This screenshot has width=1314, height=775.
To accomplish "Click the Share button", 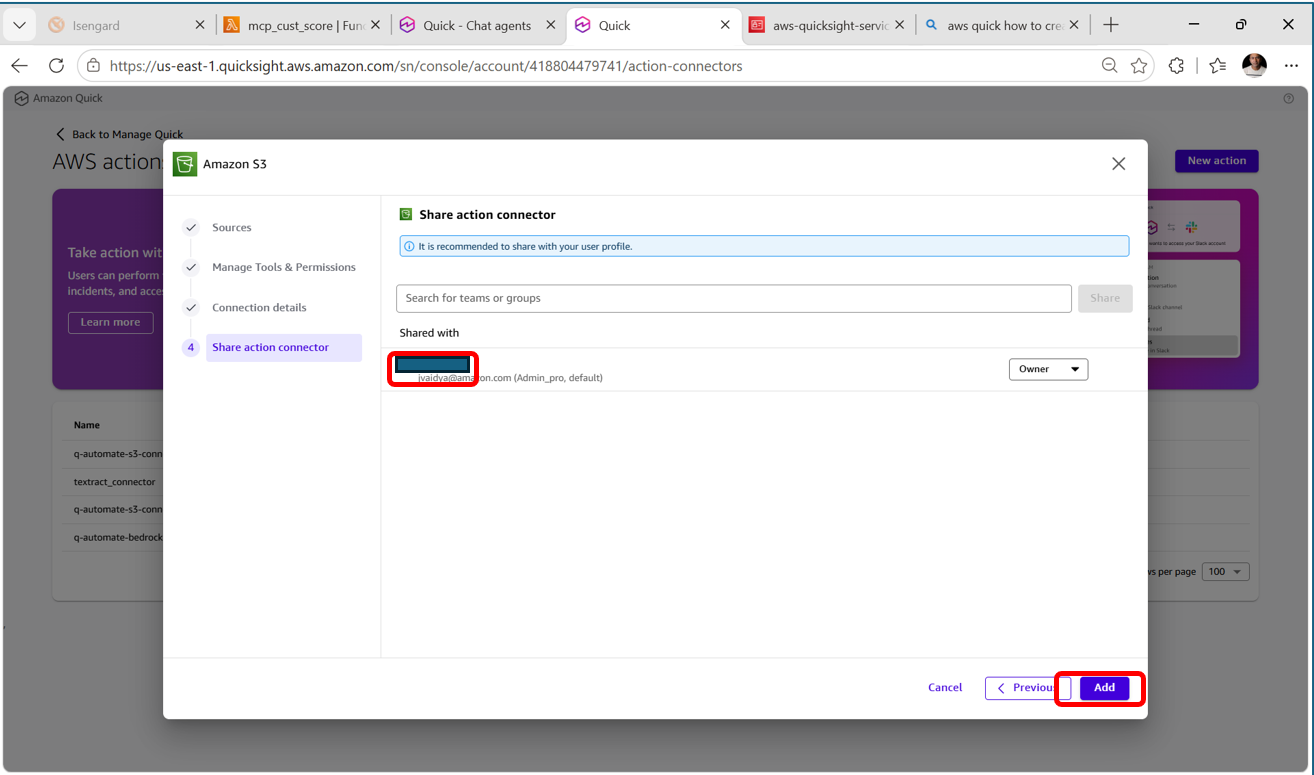I will tap(1105, 298).
